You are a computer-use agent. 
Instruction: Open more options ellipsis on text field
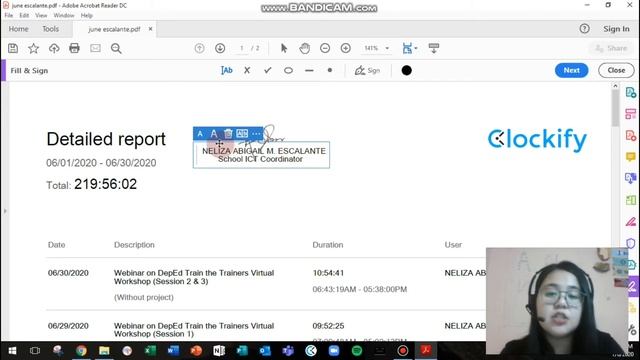[x=256, y=133]
